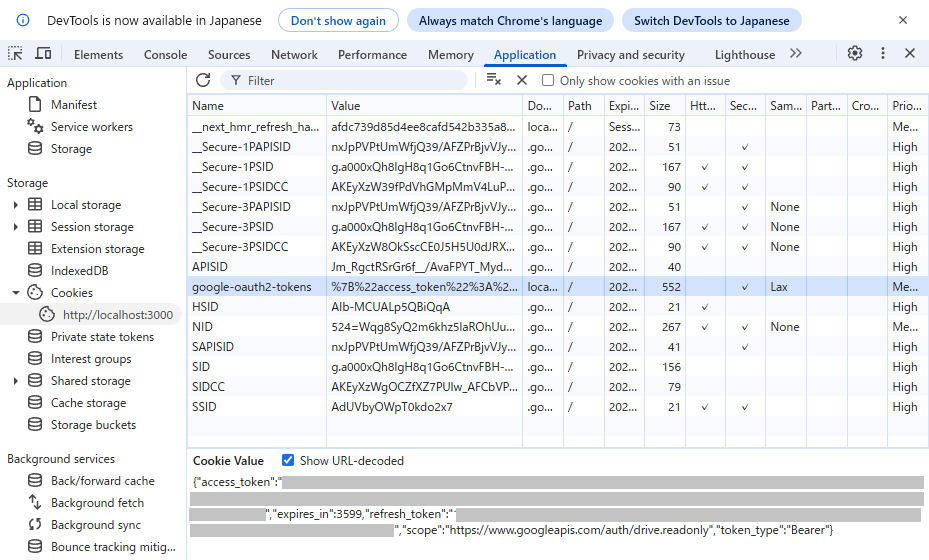This screenshot has width=929, height=560.
Task: Open Storage buckets item
Action: pyautogui.click(x=93, y=425)
